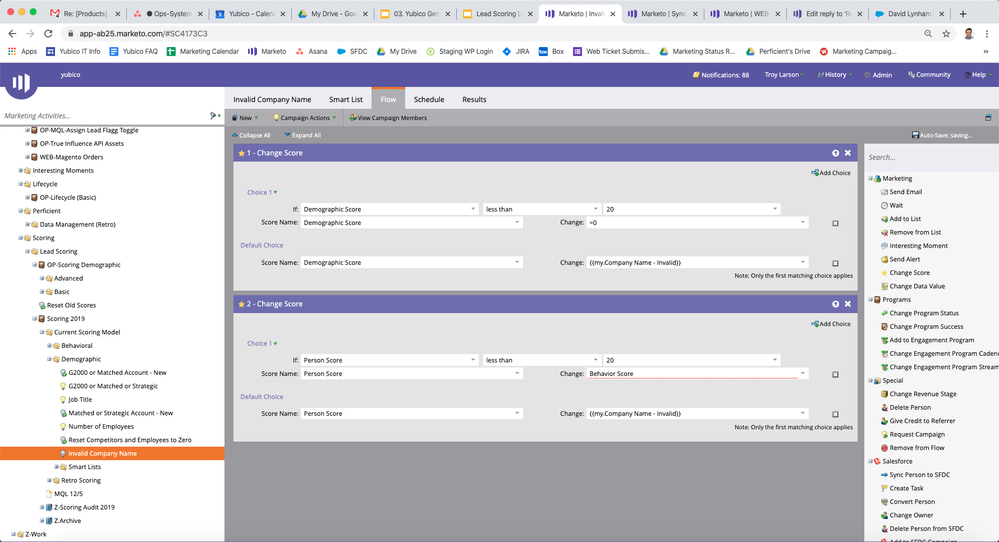Screen dimensions: 999x542
Task: Open step 2 Score Name Person Score dropdown
Action: tap(517, 373)
